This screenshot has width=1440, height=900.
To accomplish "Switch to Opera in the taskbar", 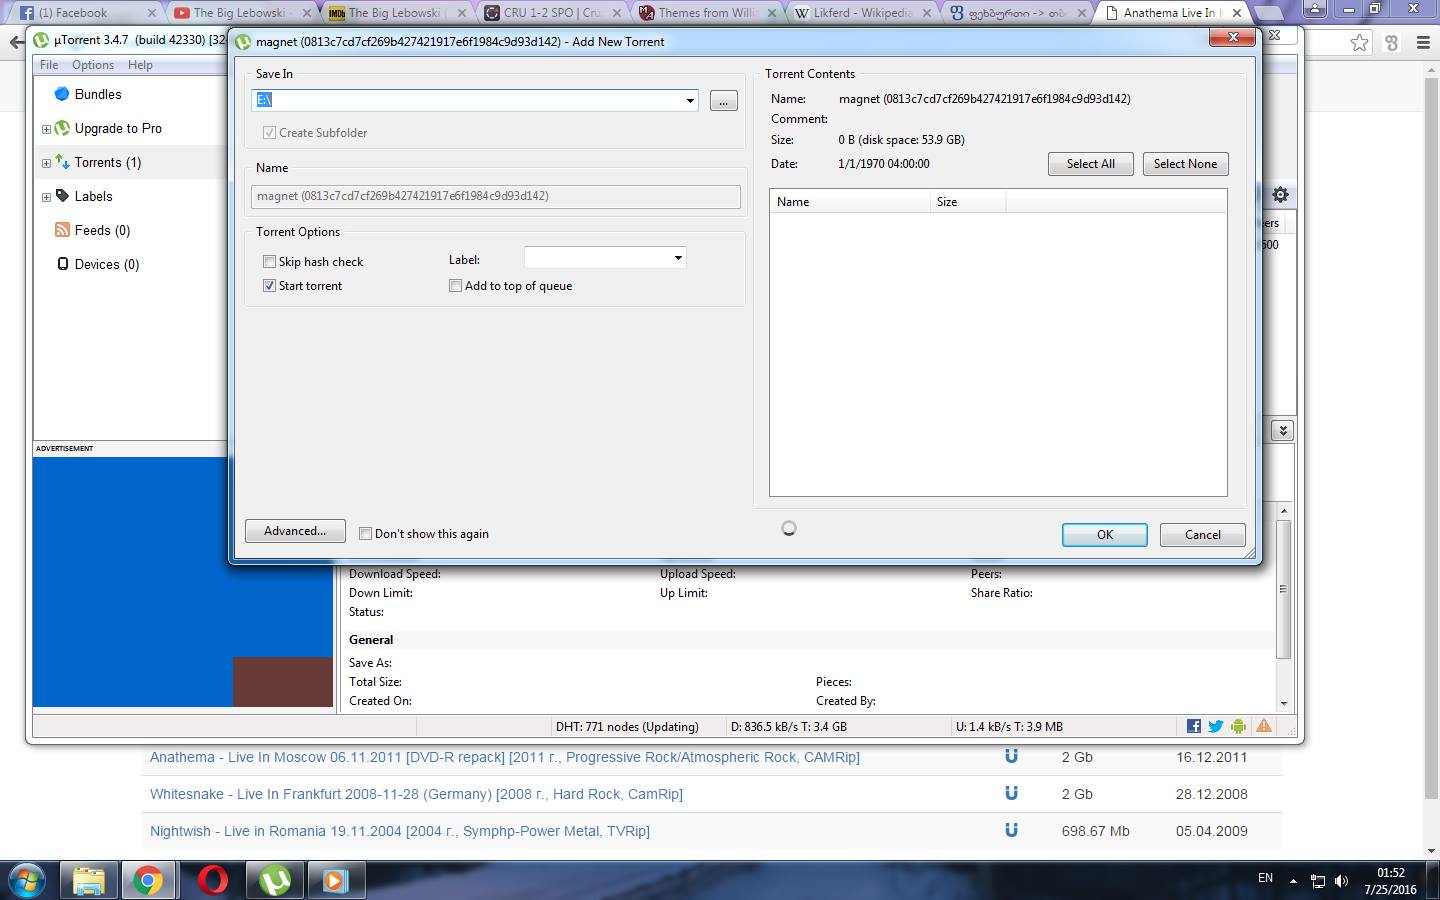I will (212, 880).
